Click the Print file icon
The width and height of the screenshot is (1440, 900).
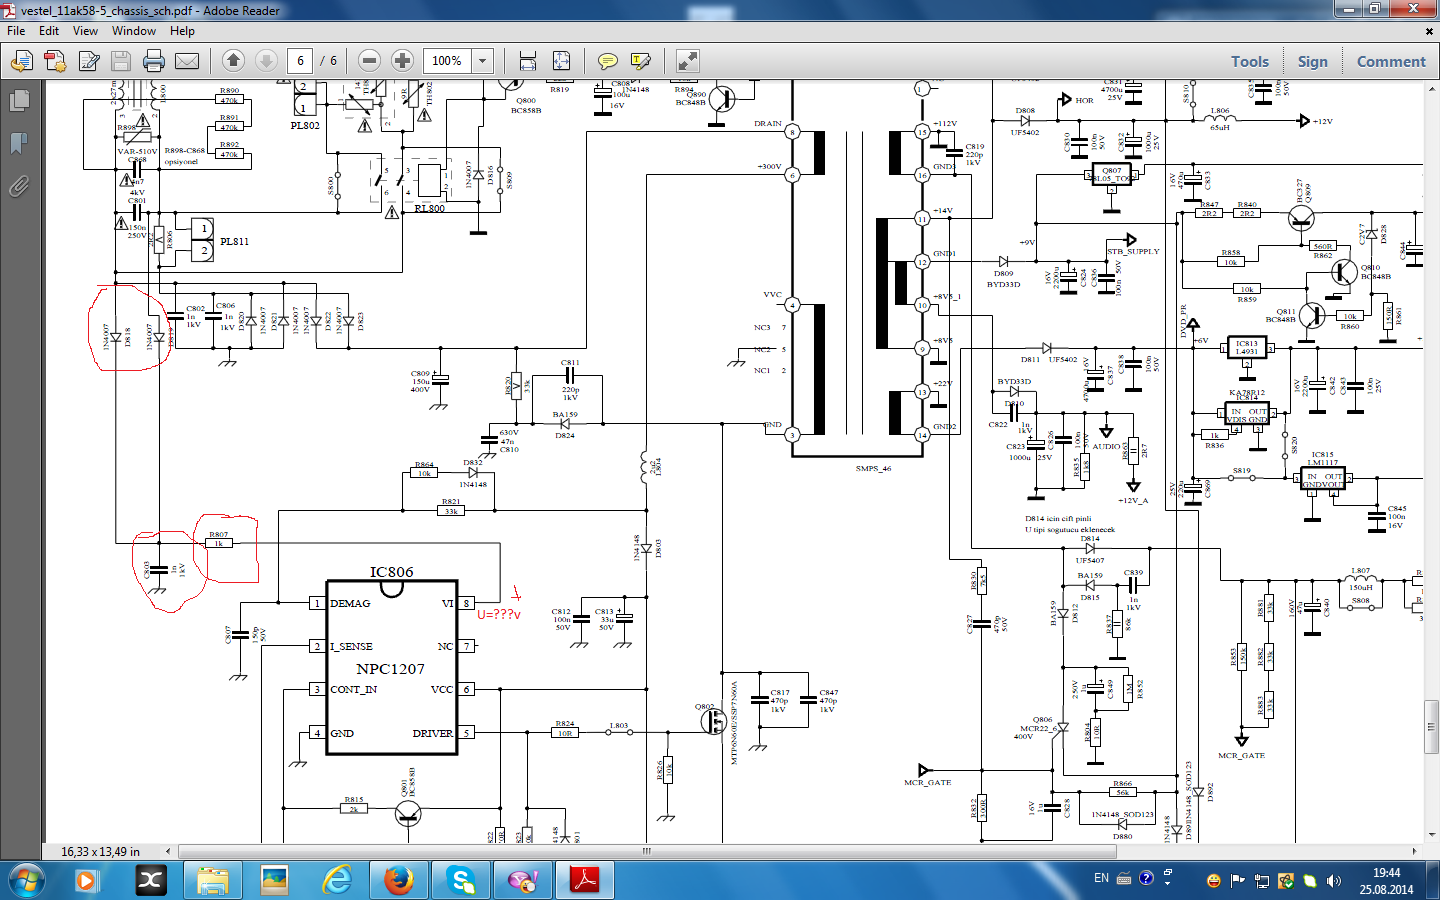[x=154, y=61]
